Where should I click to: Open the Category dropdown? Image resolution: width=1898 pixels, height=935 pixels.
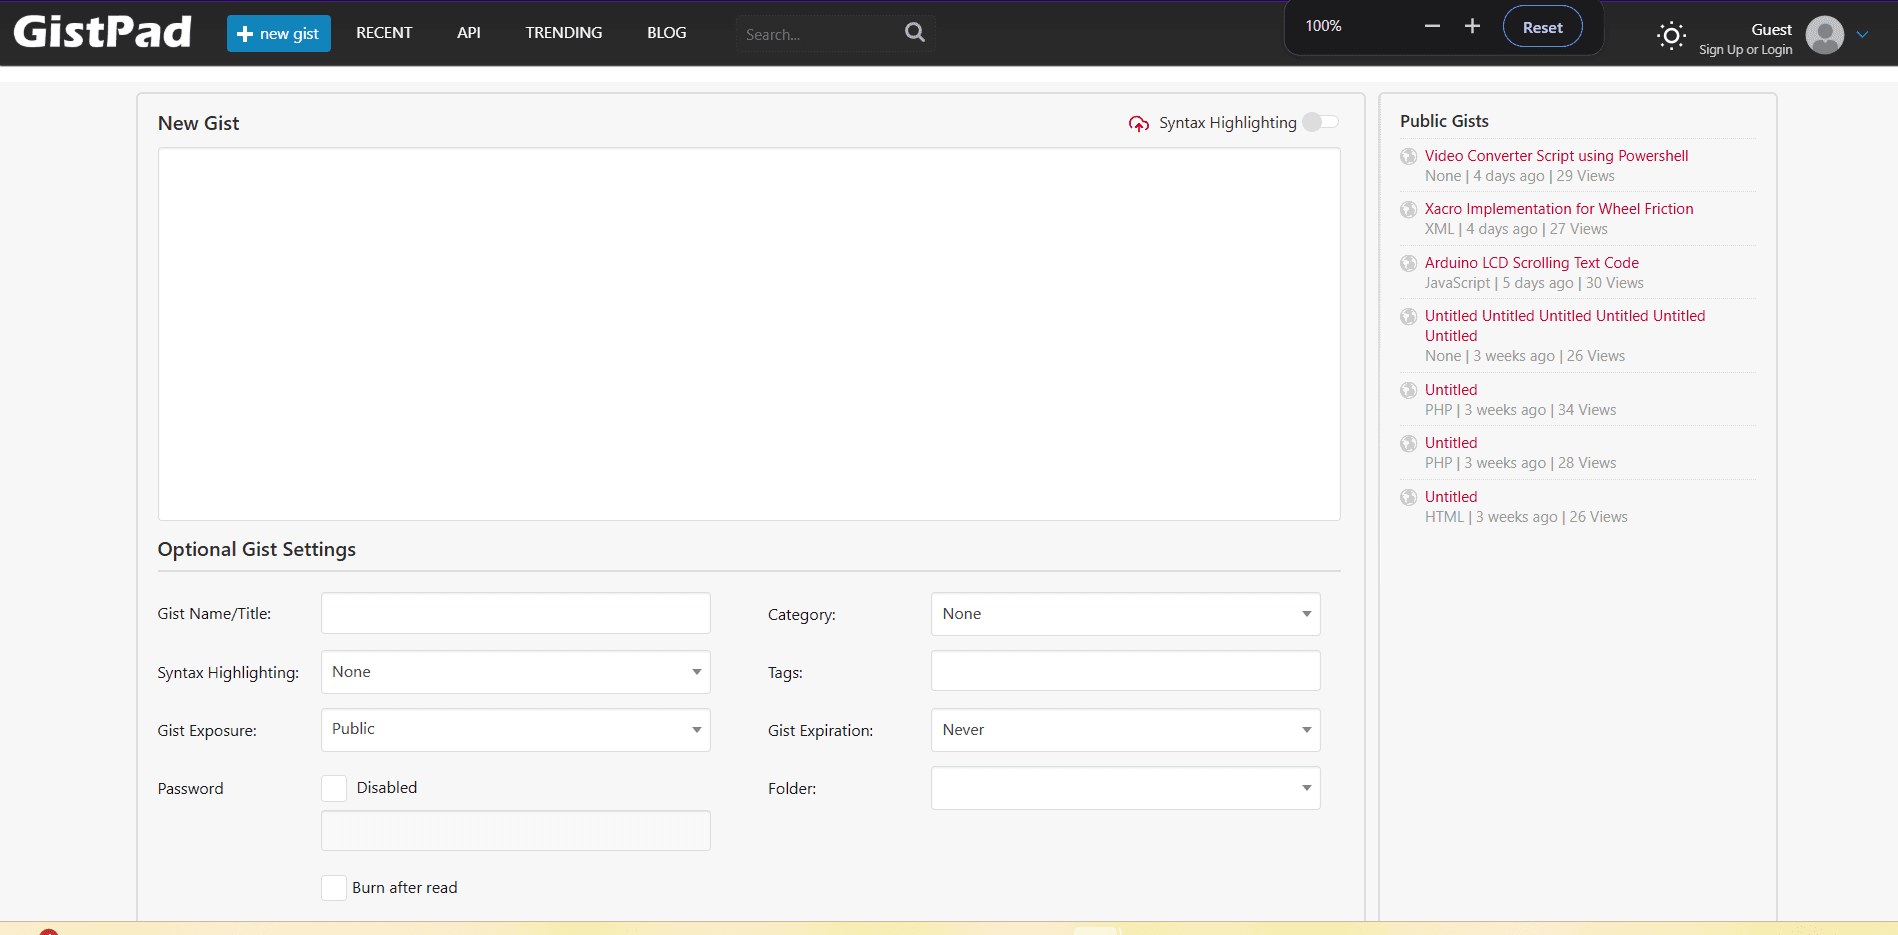(1124, 613)
